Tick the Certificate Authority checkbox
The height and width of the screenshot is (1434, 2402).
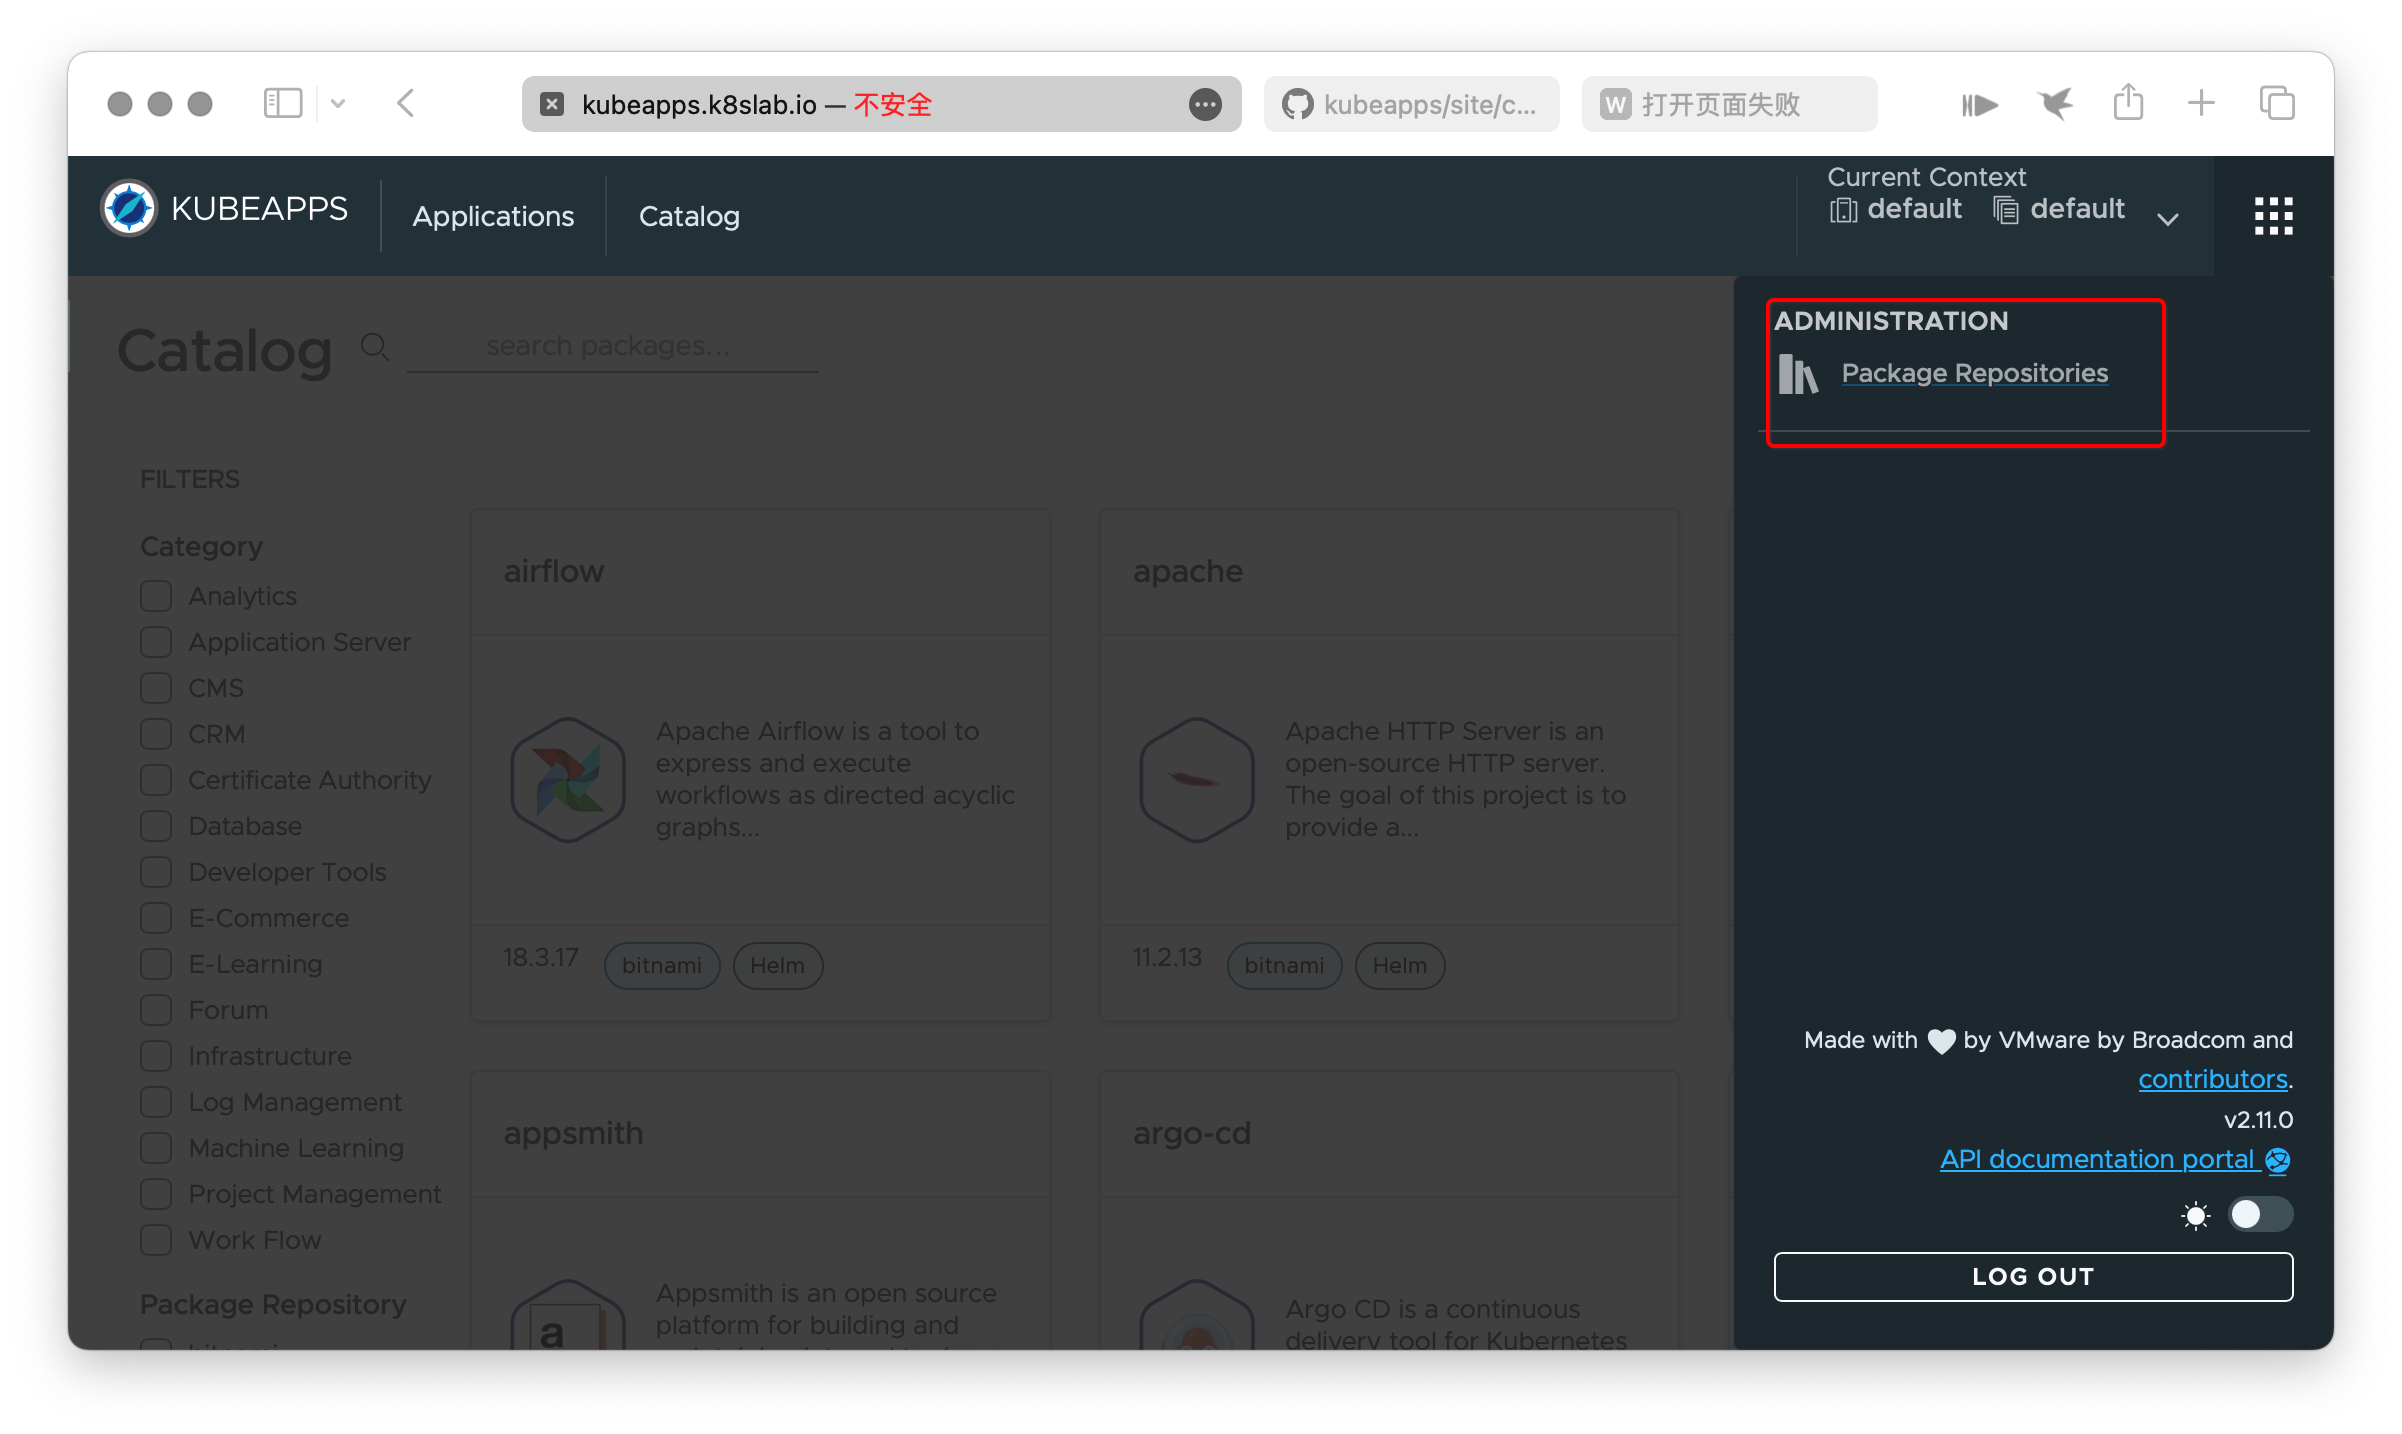156,780
